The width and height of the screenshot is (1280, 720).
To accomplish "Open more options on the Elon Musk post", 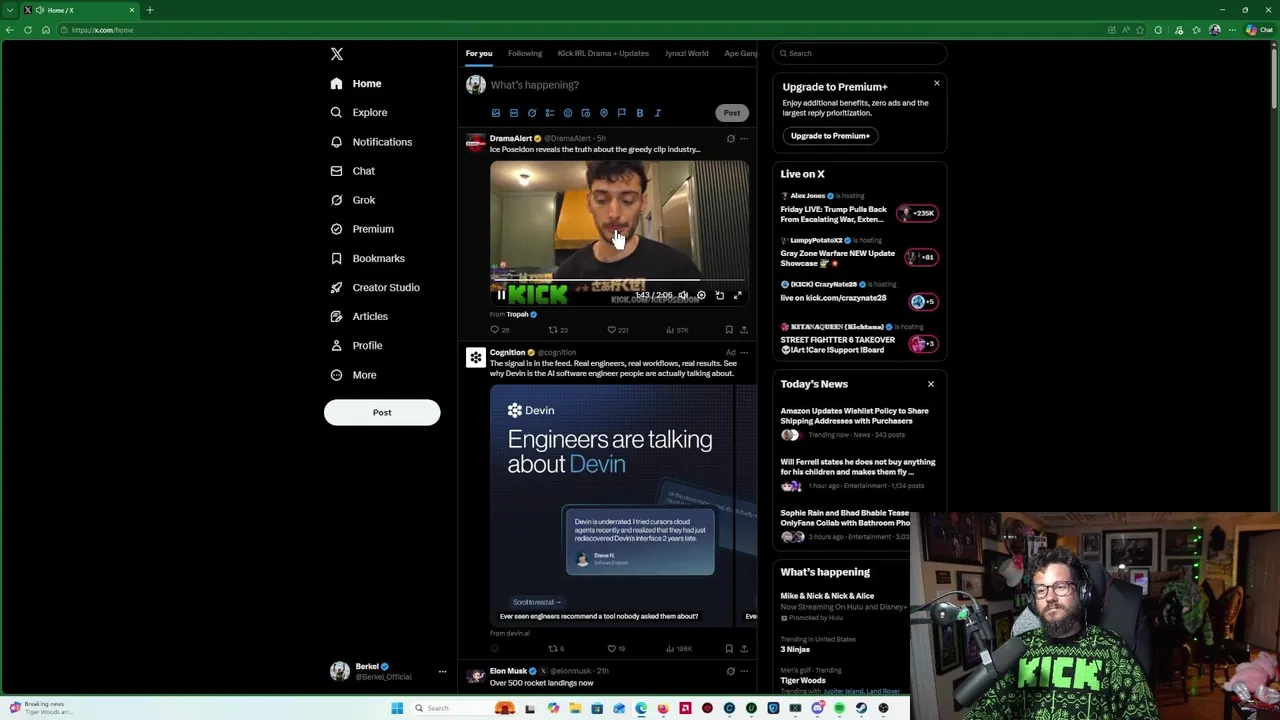I will click(x=743, y=671).
